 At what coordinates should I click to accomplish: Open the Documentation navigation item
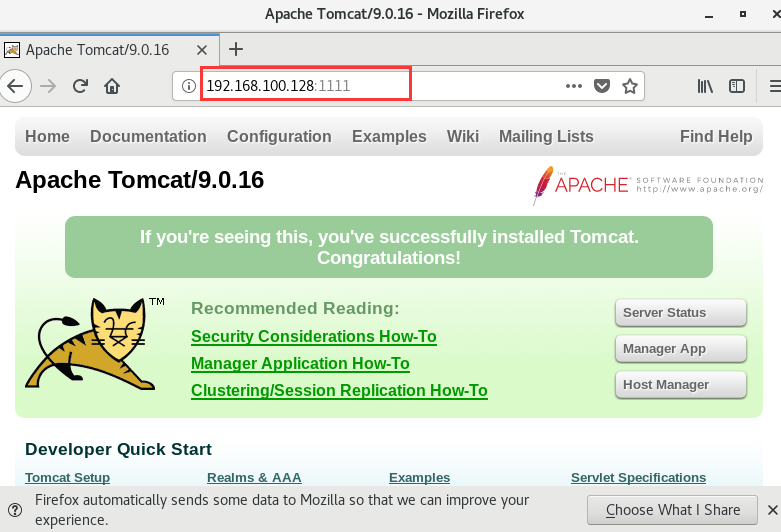coord(148,136)
